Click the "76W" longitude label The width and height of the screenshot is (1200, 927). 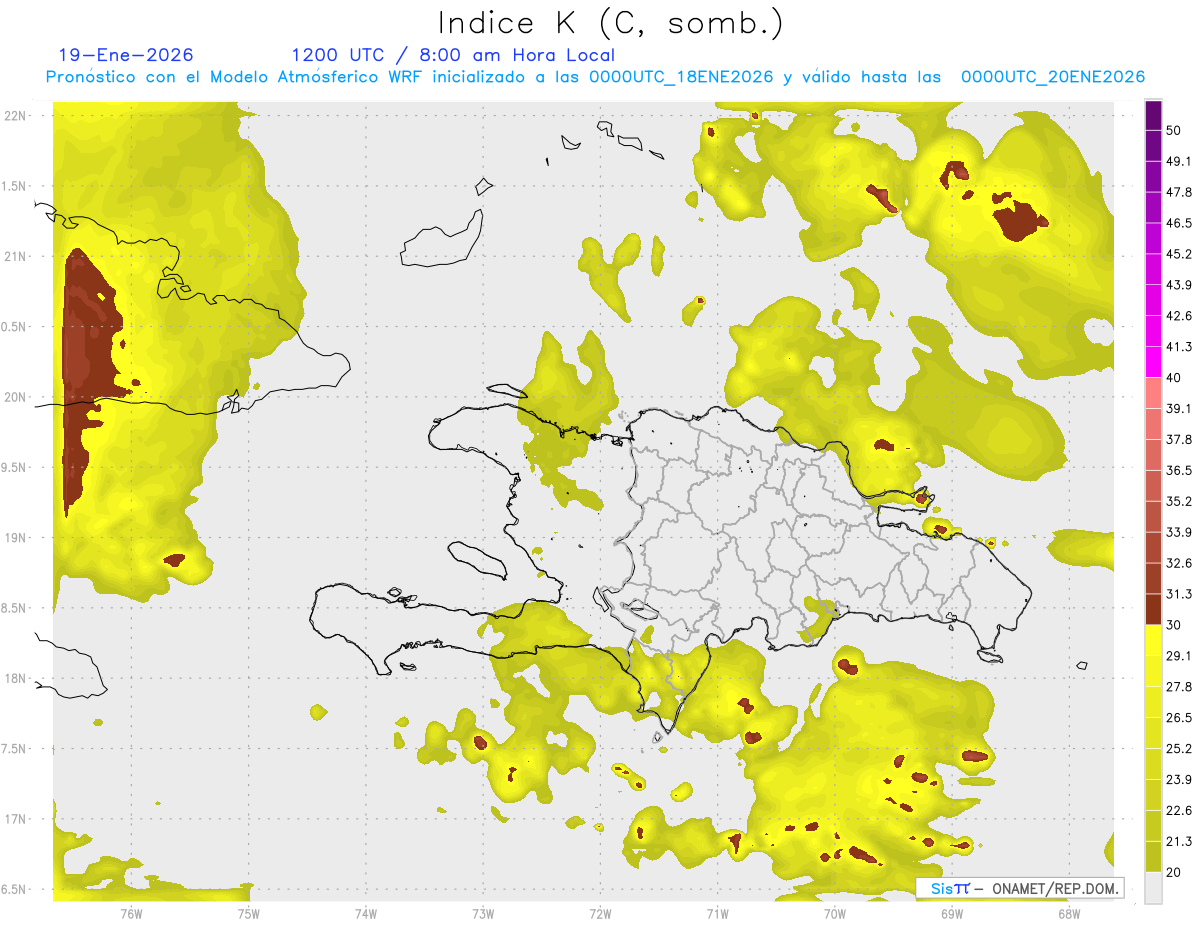131,914
